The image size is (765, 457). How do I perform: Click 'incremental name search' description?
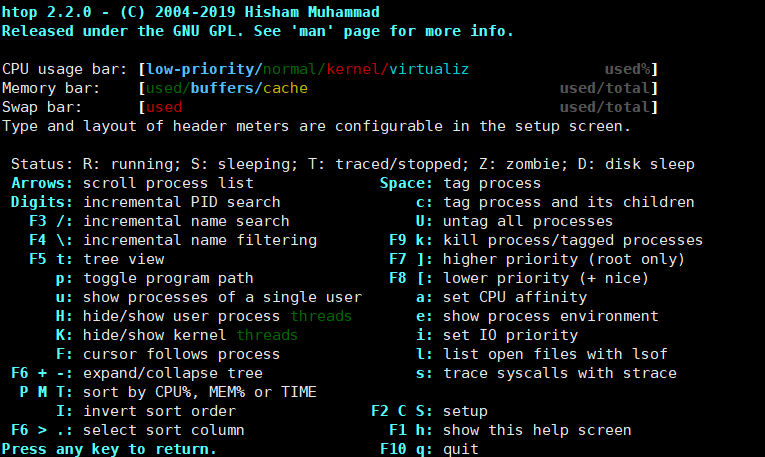[186, 221]
